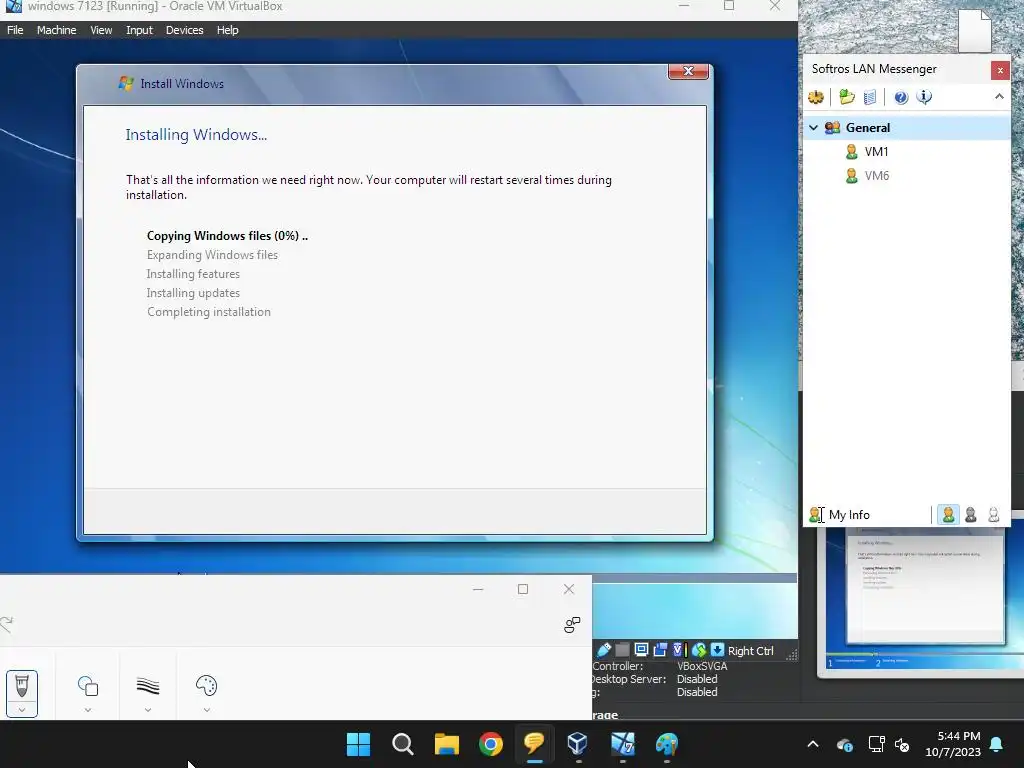
Task: Expand the Size dropdown in Paint
Action: click(x=148, y=710)
